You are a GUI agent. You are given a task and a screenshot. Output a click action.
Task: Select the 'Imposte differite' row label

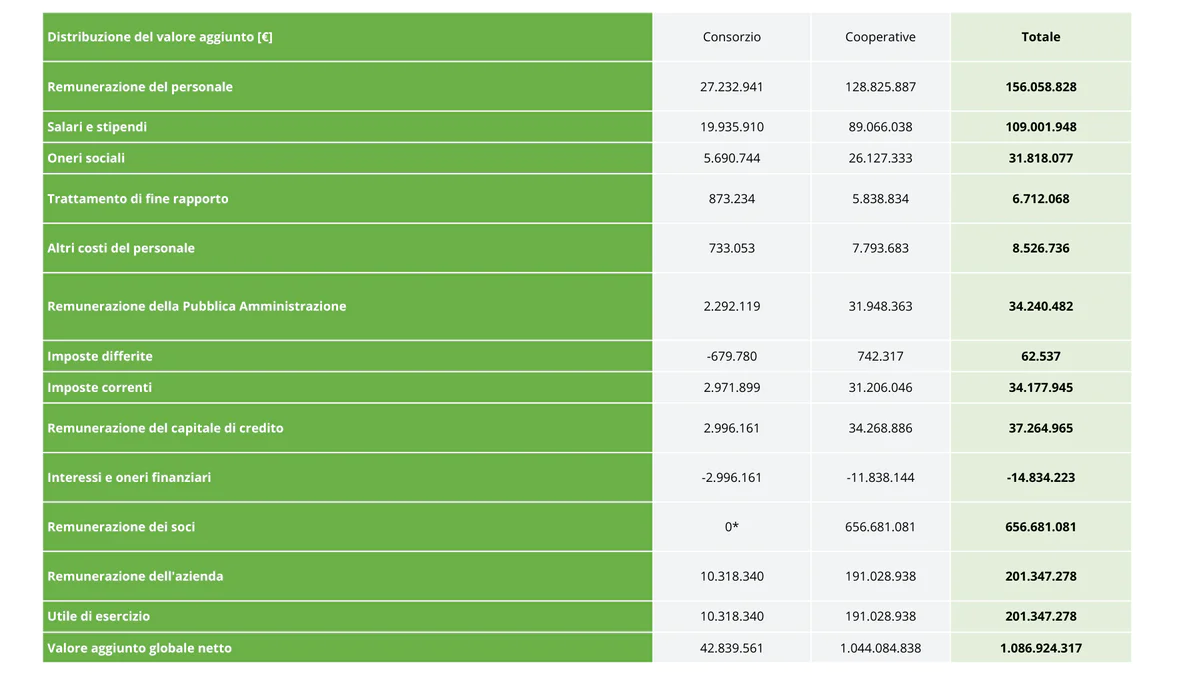100,356
